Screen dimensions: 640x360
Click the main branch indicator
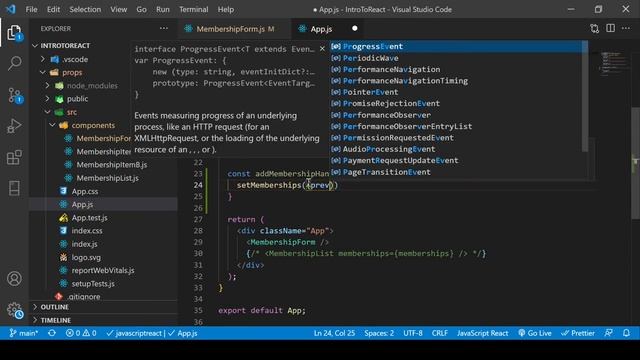[x=24, y=333]
